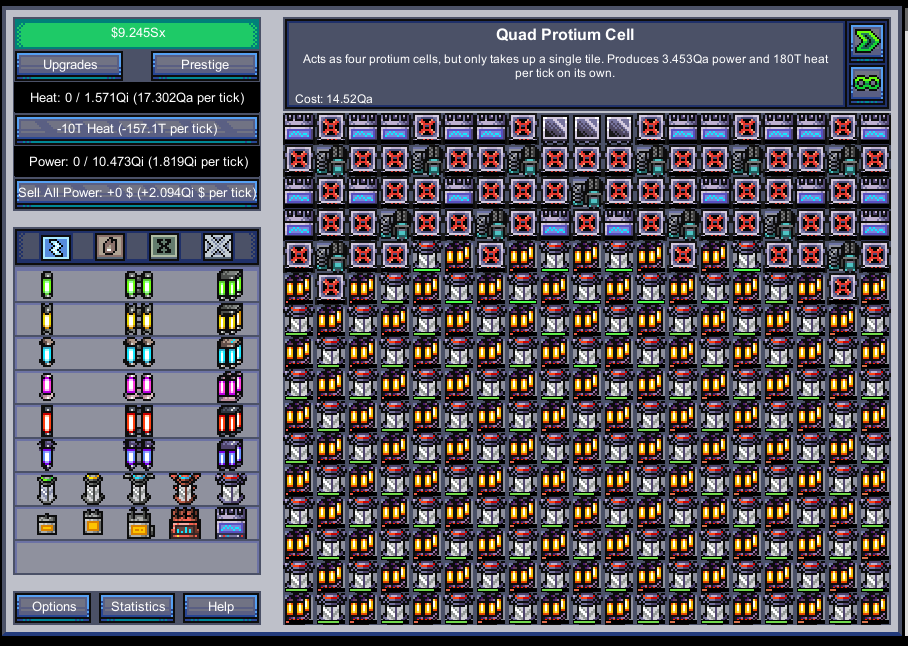Choose the dual purple fuel cell
Screen dimensions: 908x646
[x=139, y=455]
